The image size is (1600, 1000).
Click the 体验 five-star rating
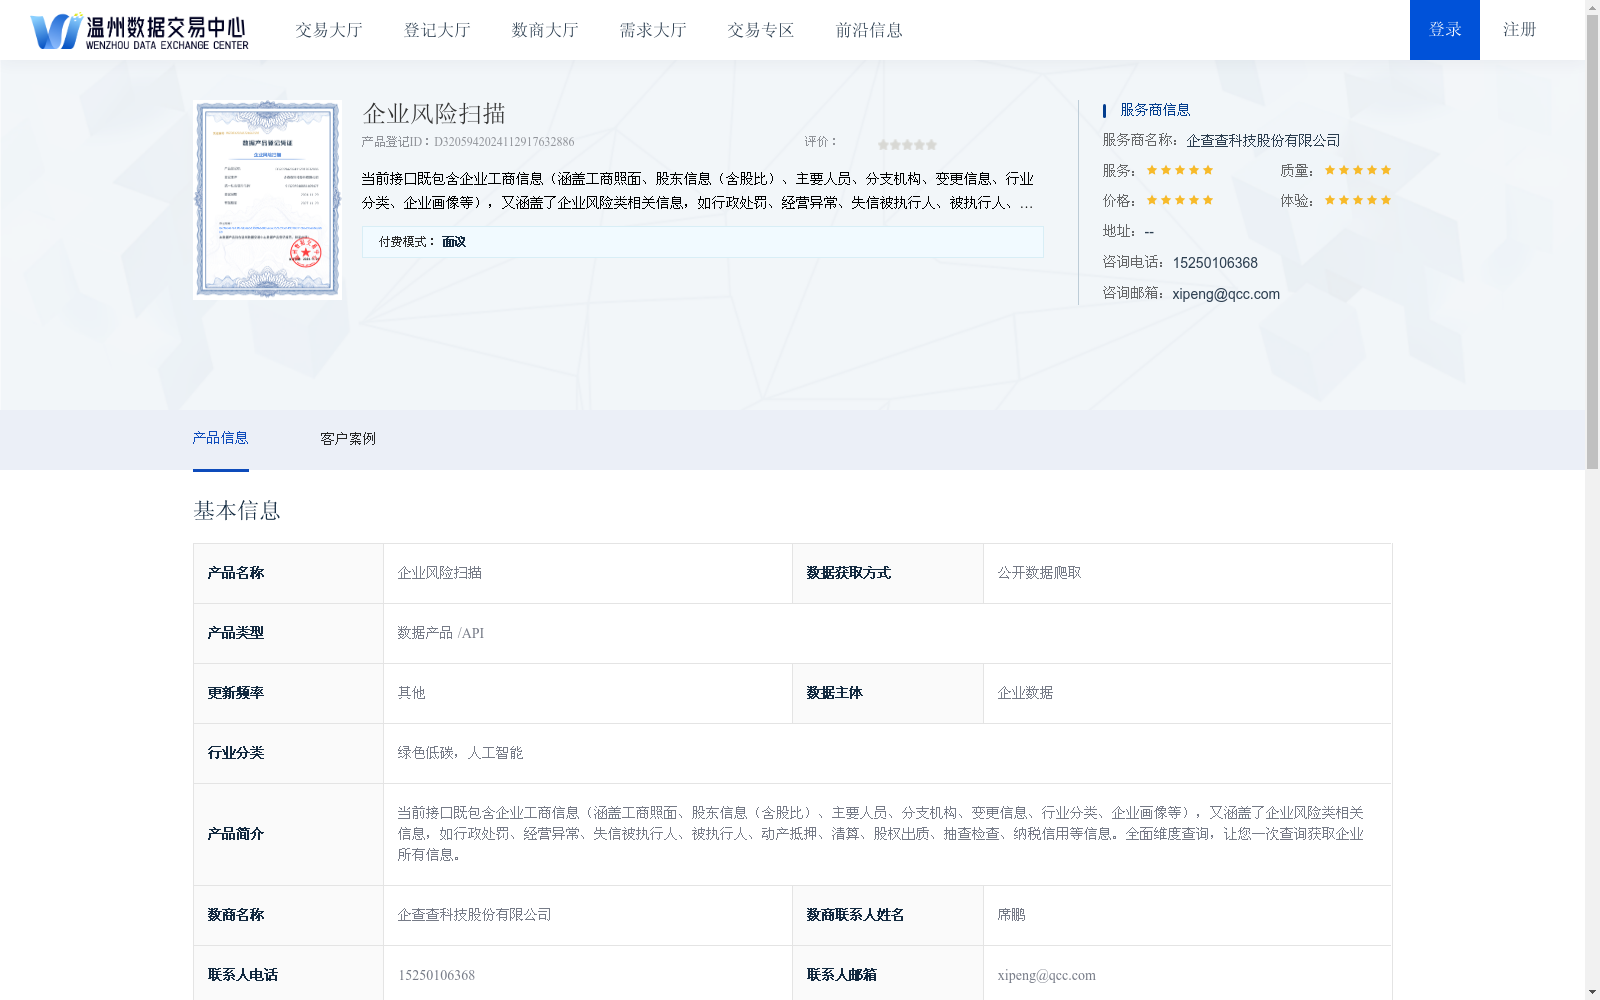pos(1358,200)
